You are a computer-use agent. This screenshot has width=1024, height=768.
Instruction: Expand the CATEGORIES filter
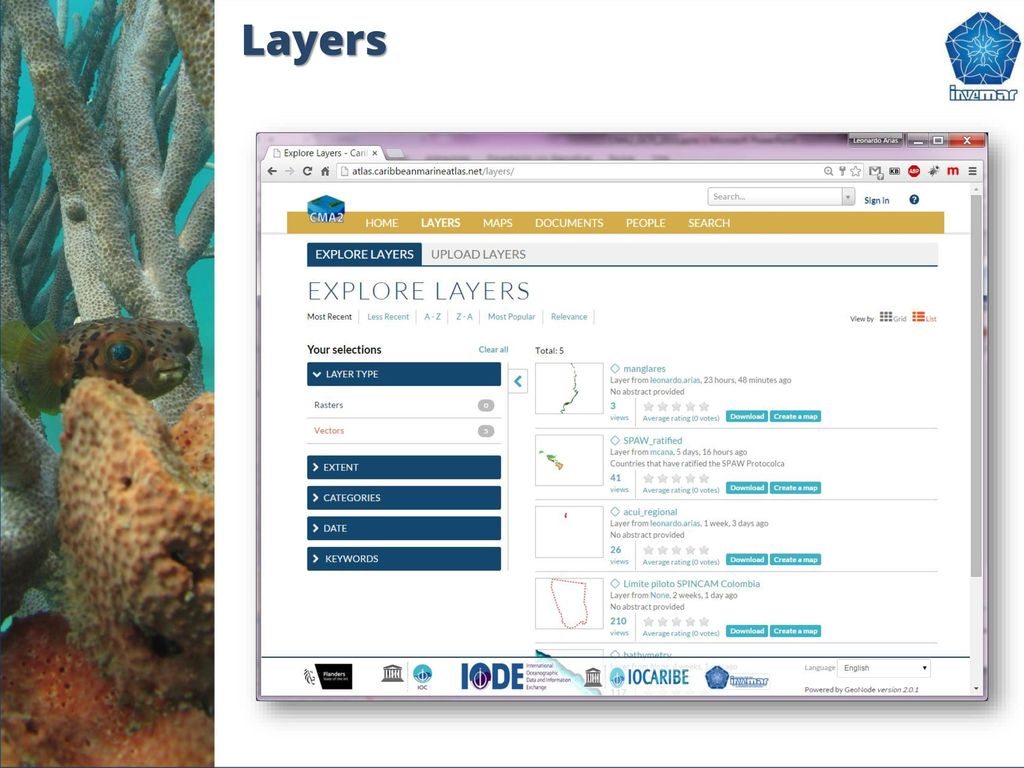coord(404,498)
